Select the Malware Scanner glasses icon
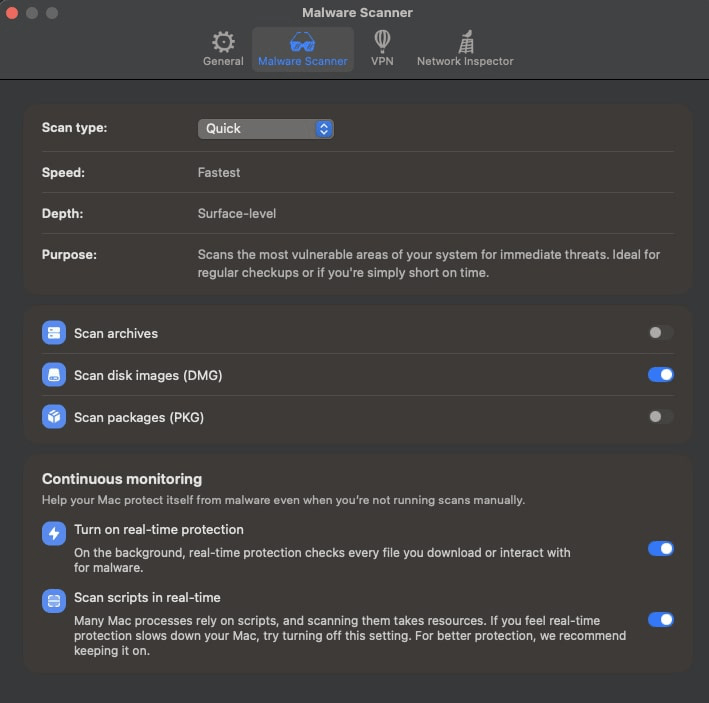709x703 pixels. pos(303,42)
